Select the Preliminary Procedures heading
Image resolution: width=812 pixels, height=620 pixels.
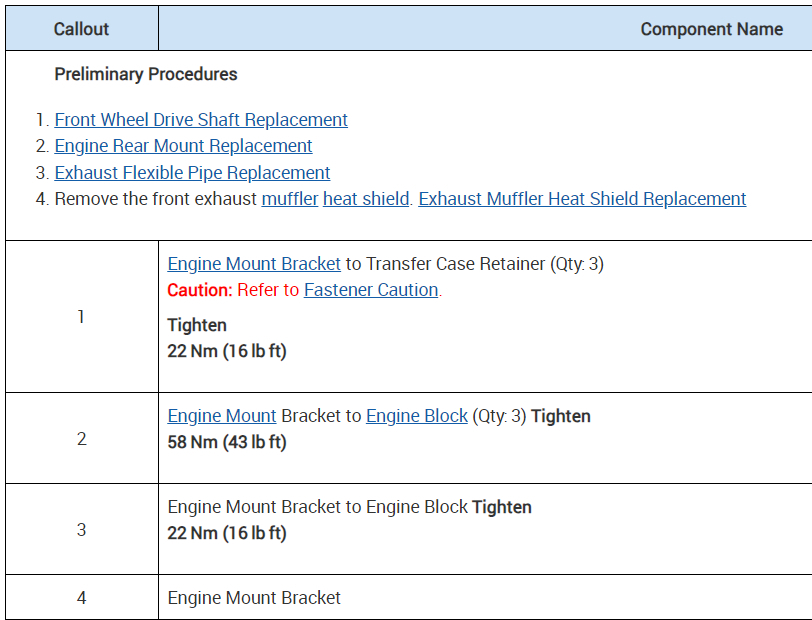pyautogui.click(x=146, y=74)
